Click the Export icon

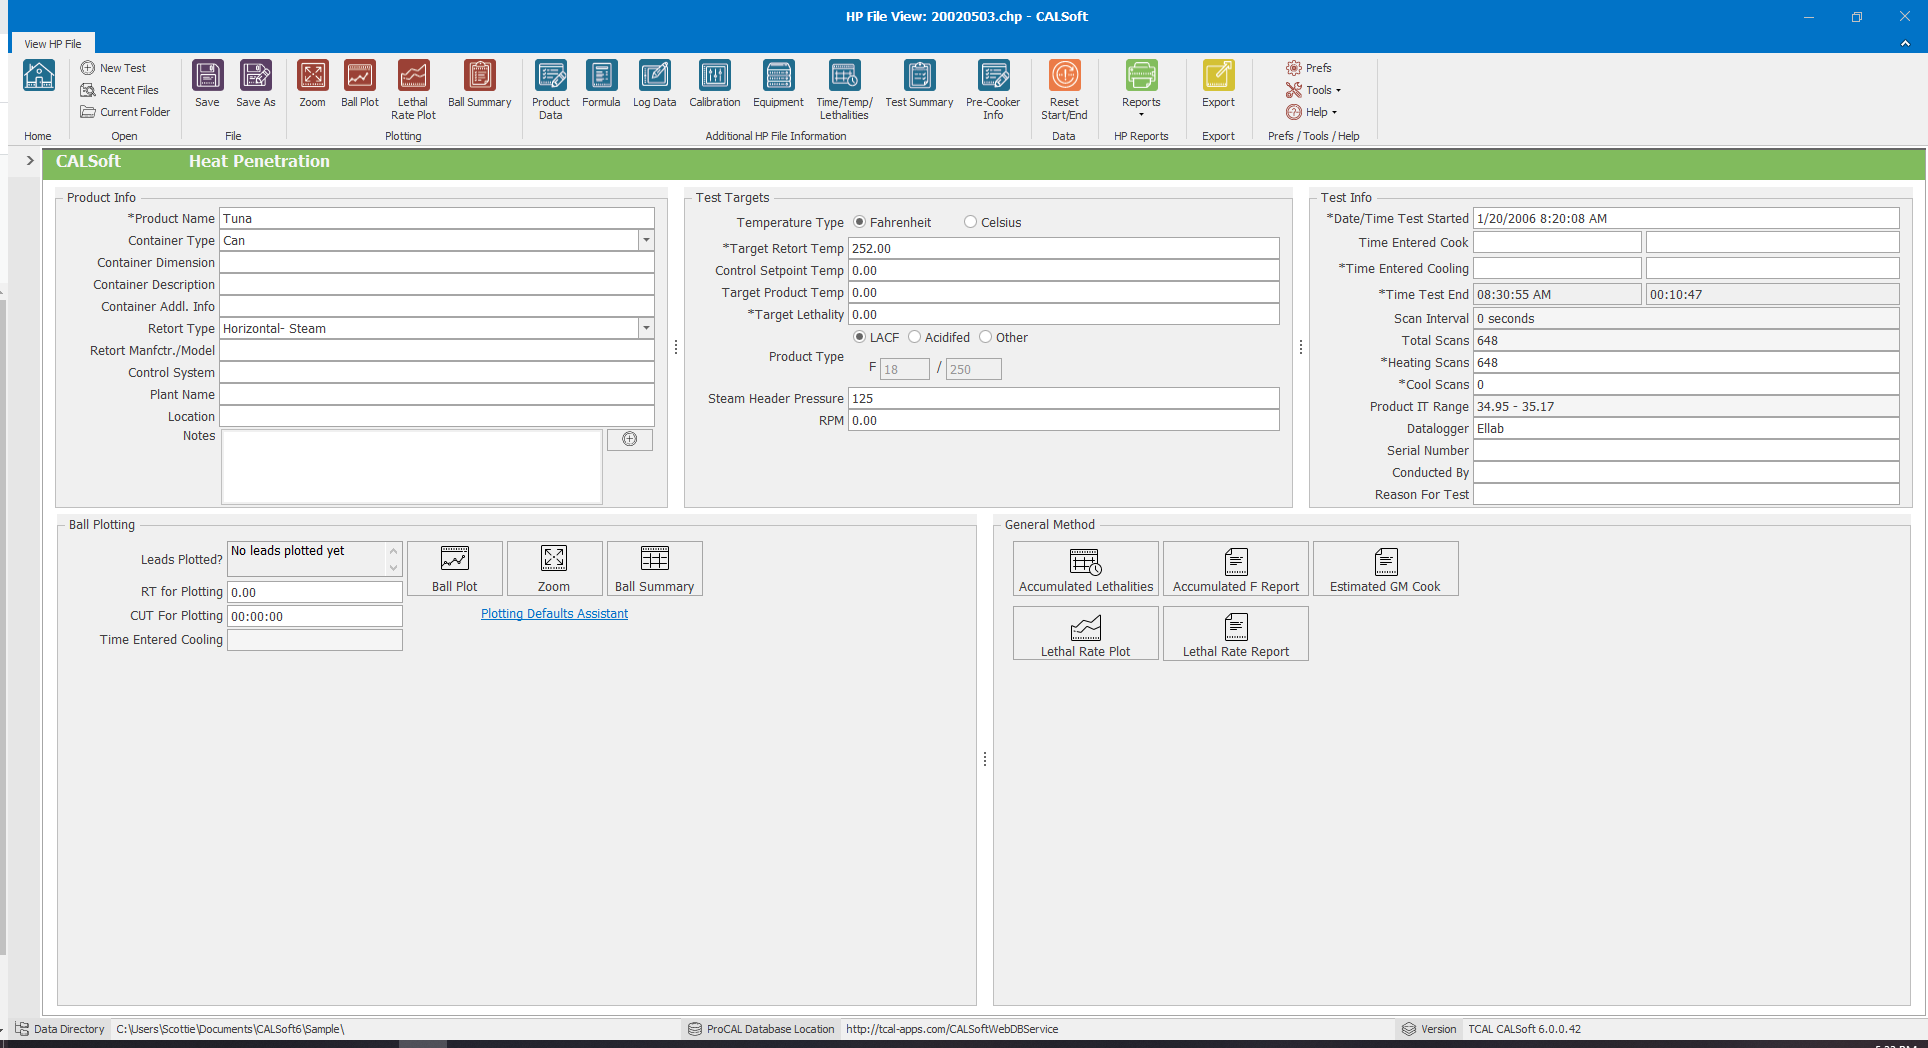1218,76
